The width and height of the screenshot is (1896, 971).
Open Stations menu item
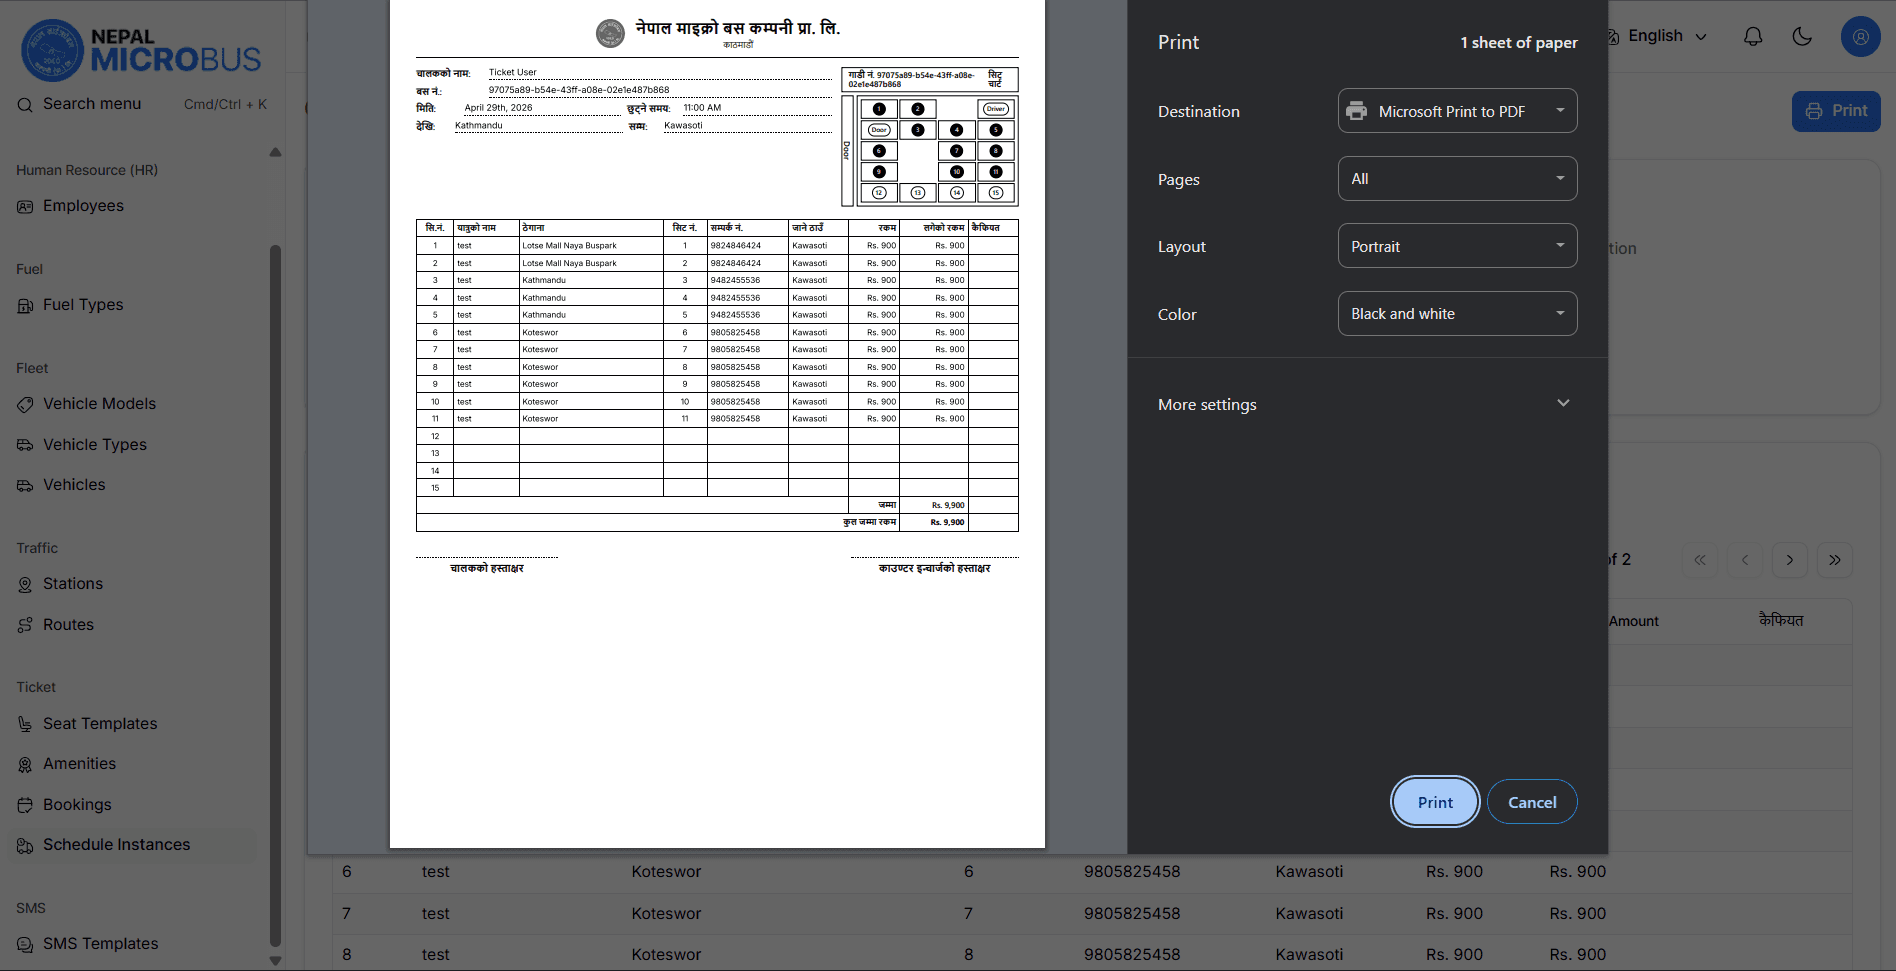(x=72, y=584)
